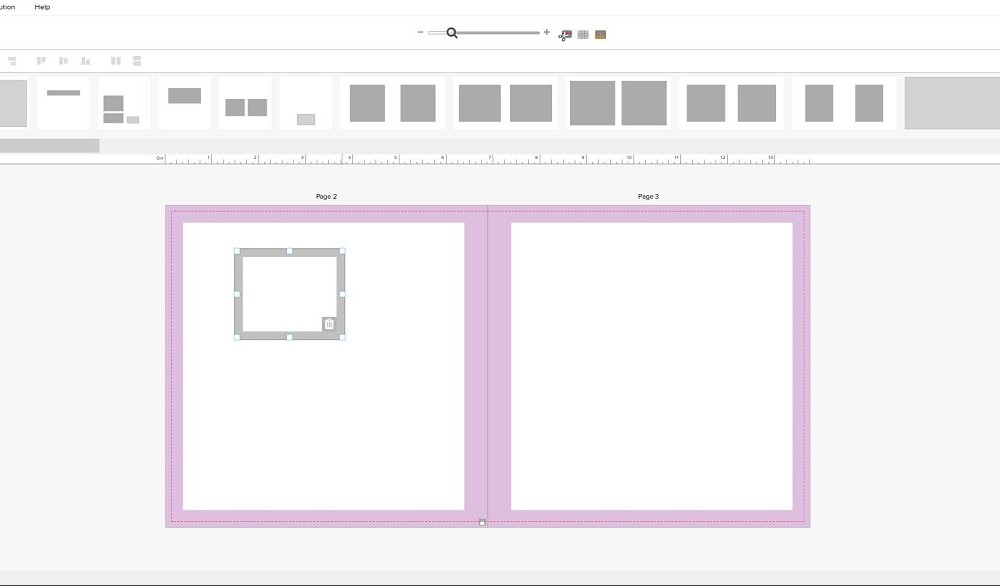Click the bottom-right corner handle of frame

342,337
